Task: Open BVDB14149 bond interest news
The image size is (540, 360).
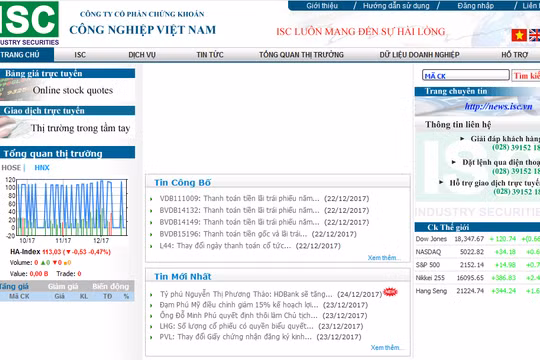Action: [x=239, y=222]
